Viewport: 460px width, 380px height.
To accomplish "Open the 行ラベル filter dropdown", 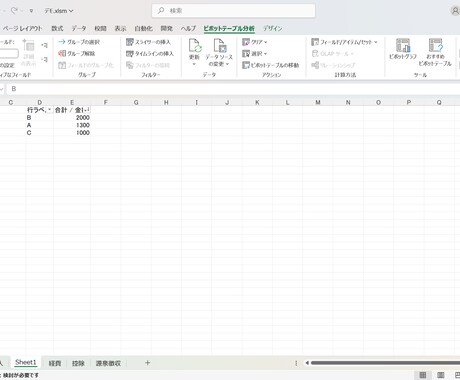I will pyautogui.click(x=50, y=110).
